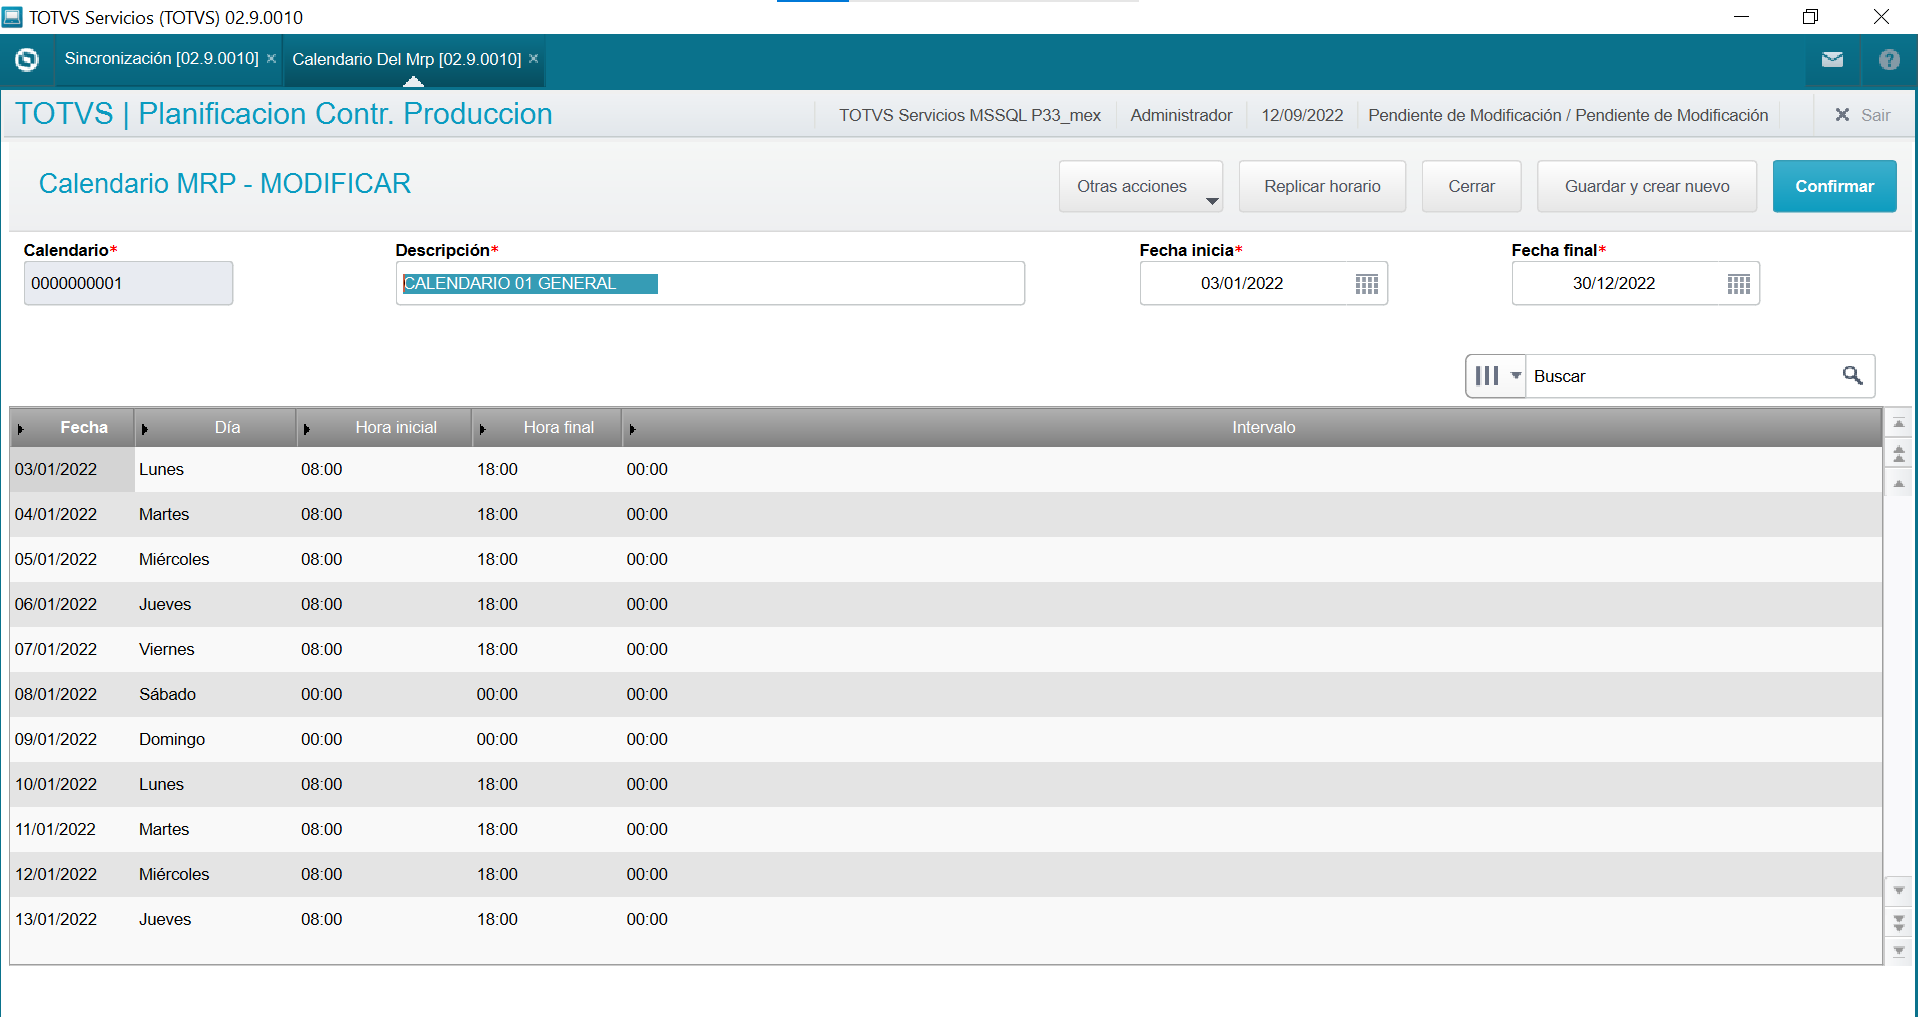Image resolution: width=1918 pixels, height=1017 pixels.
Task: Open the help question mark icon
Action: [1889, 60]
